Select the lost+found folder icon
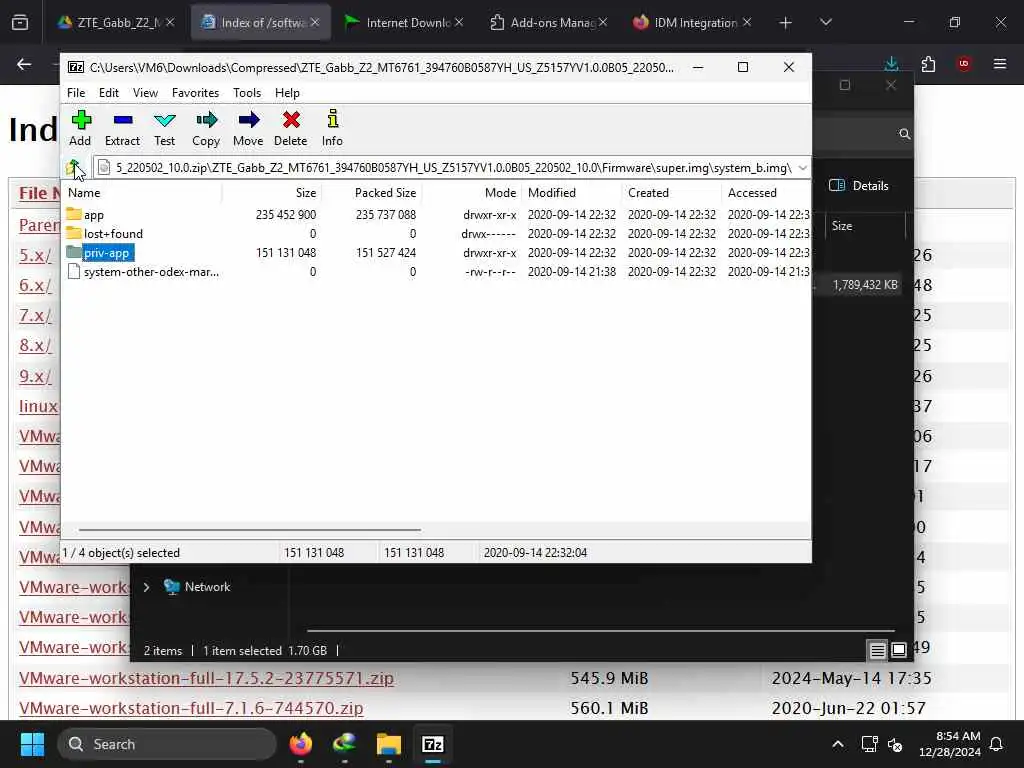The width and height of the screenshot is (1024, 768). [74, 233]
